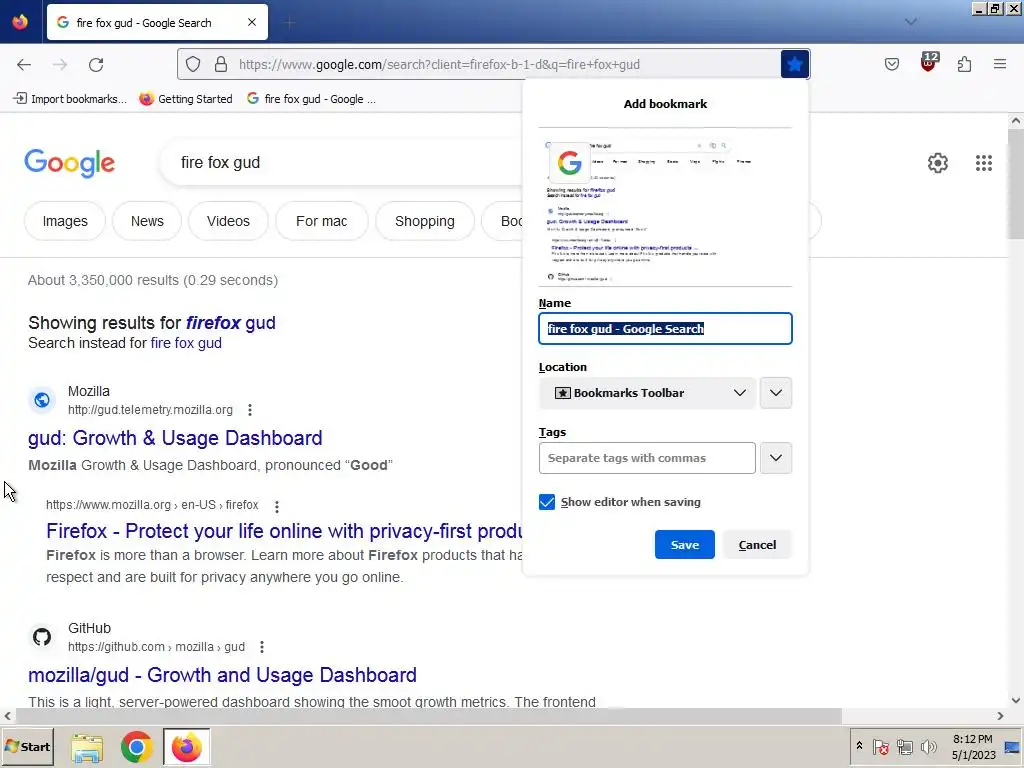Select the For mac filter
The width and height of the screenshot is (1024, 768).
pos(321,221)
